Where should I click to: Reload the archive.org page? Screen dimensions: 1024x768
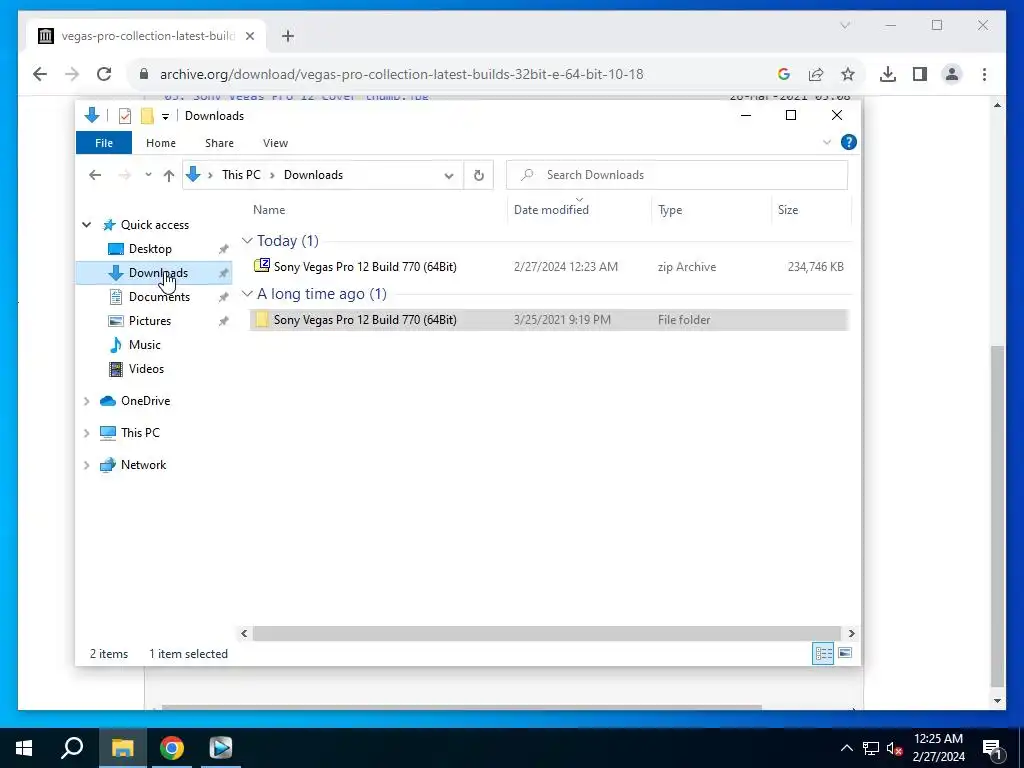[104, 74]
